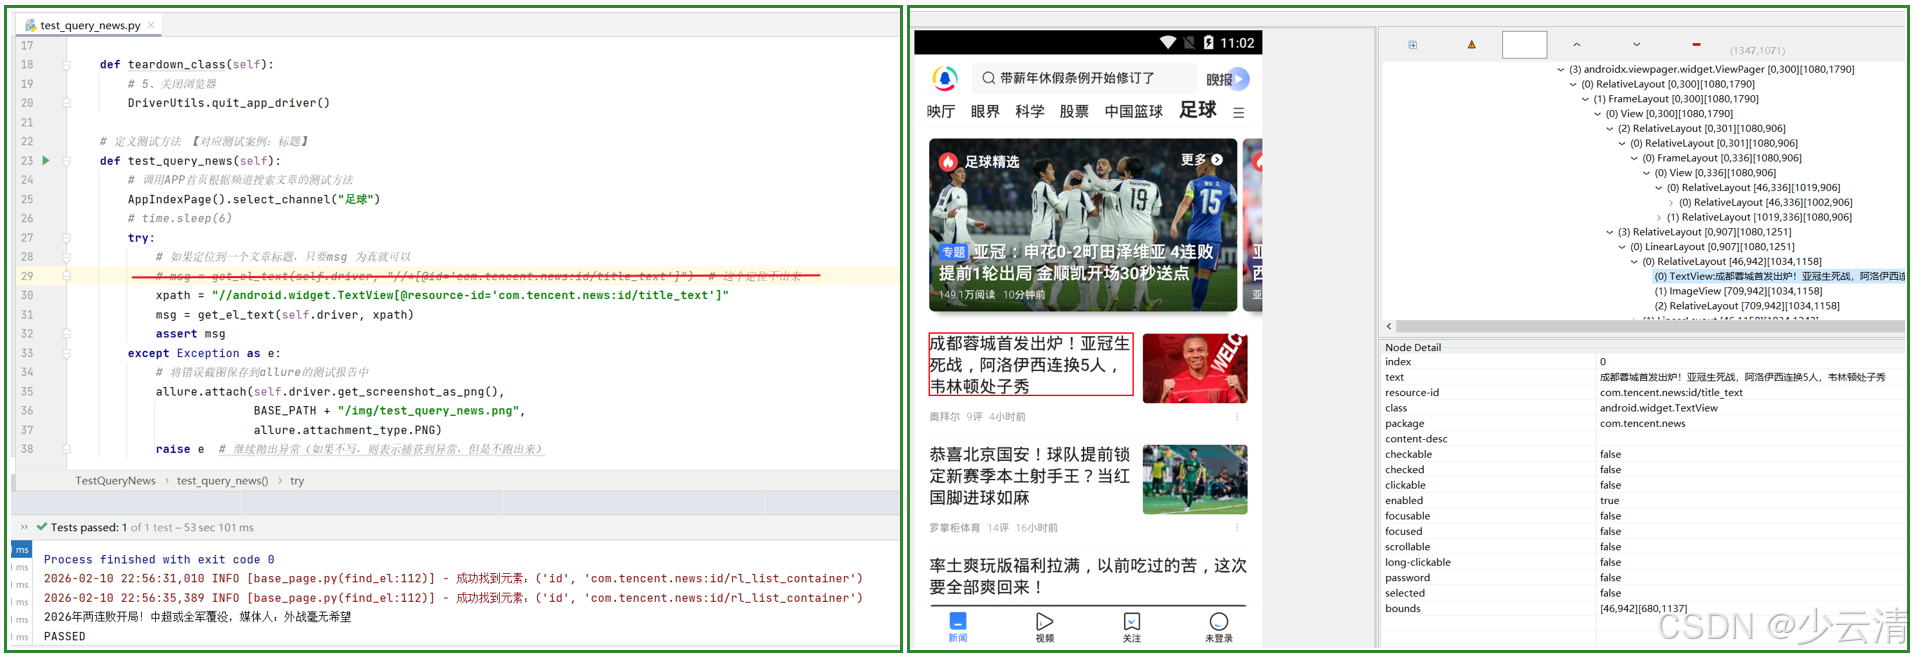Click the white search field in hierarchy toolbar
The height and width of the screenshot is (658, 1913).
pyautogui.click(x=1524, y=45)
